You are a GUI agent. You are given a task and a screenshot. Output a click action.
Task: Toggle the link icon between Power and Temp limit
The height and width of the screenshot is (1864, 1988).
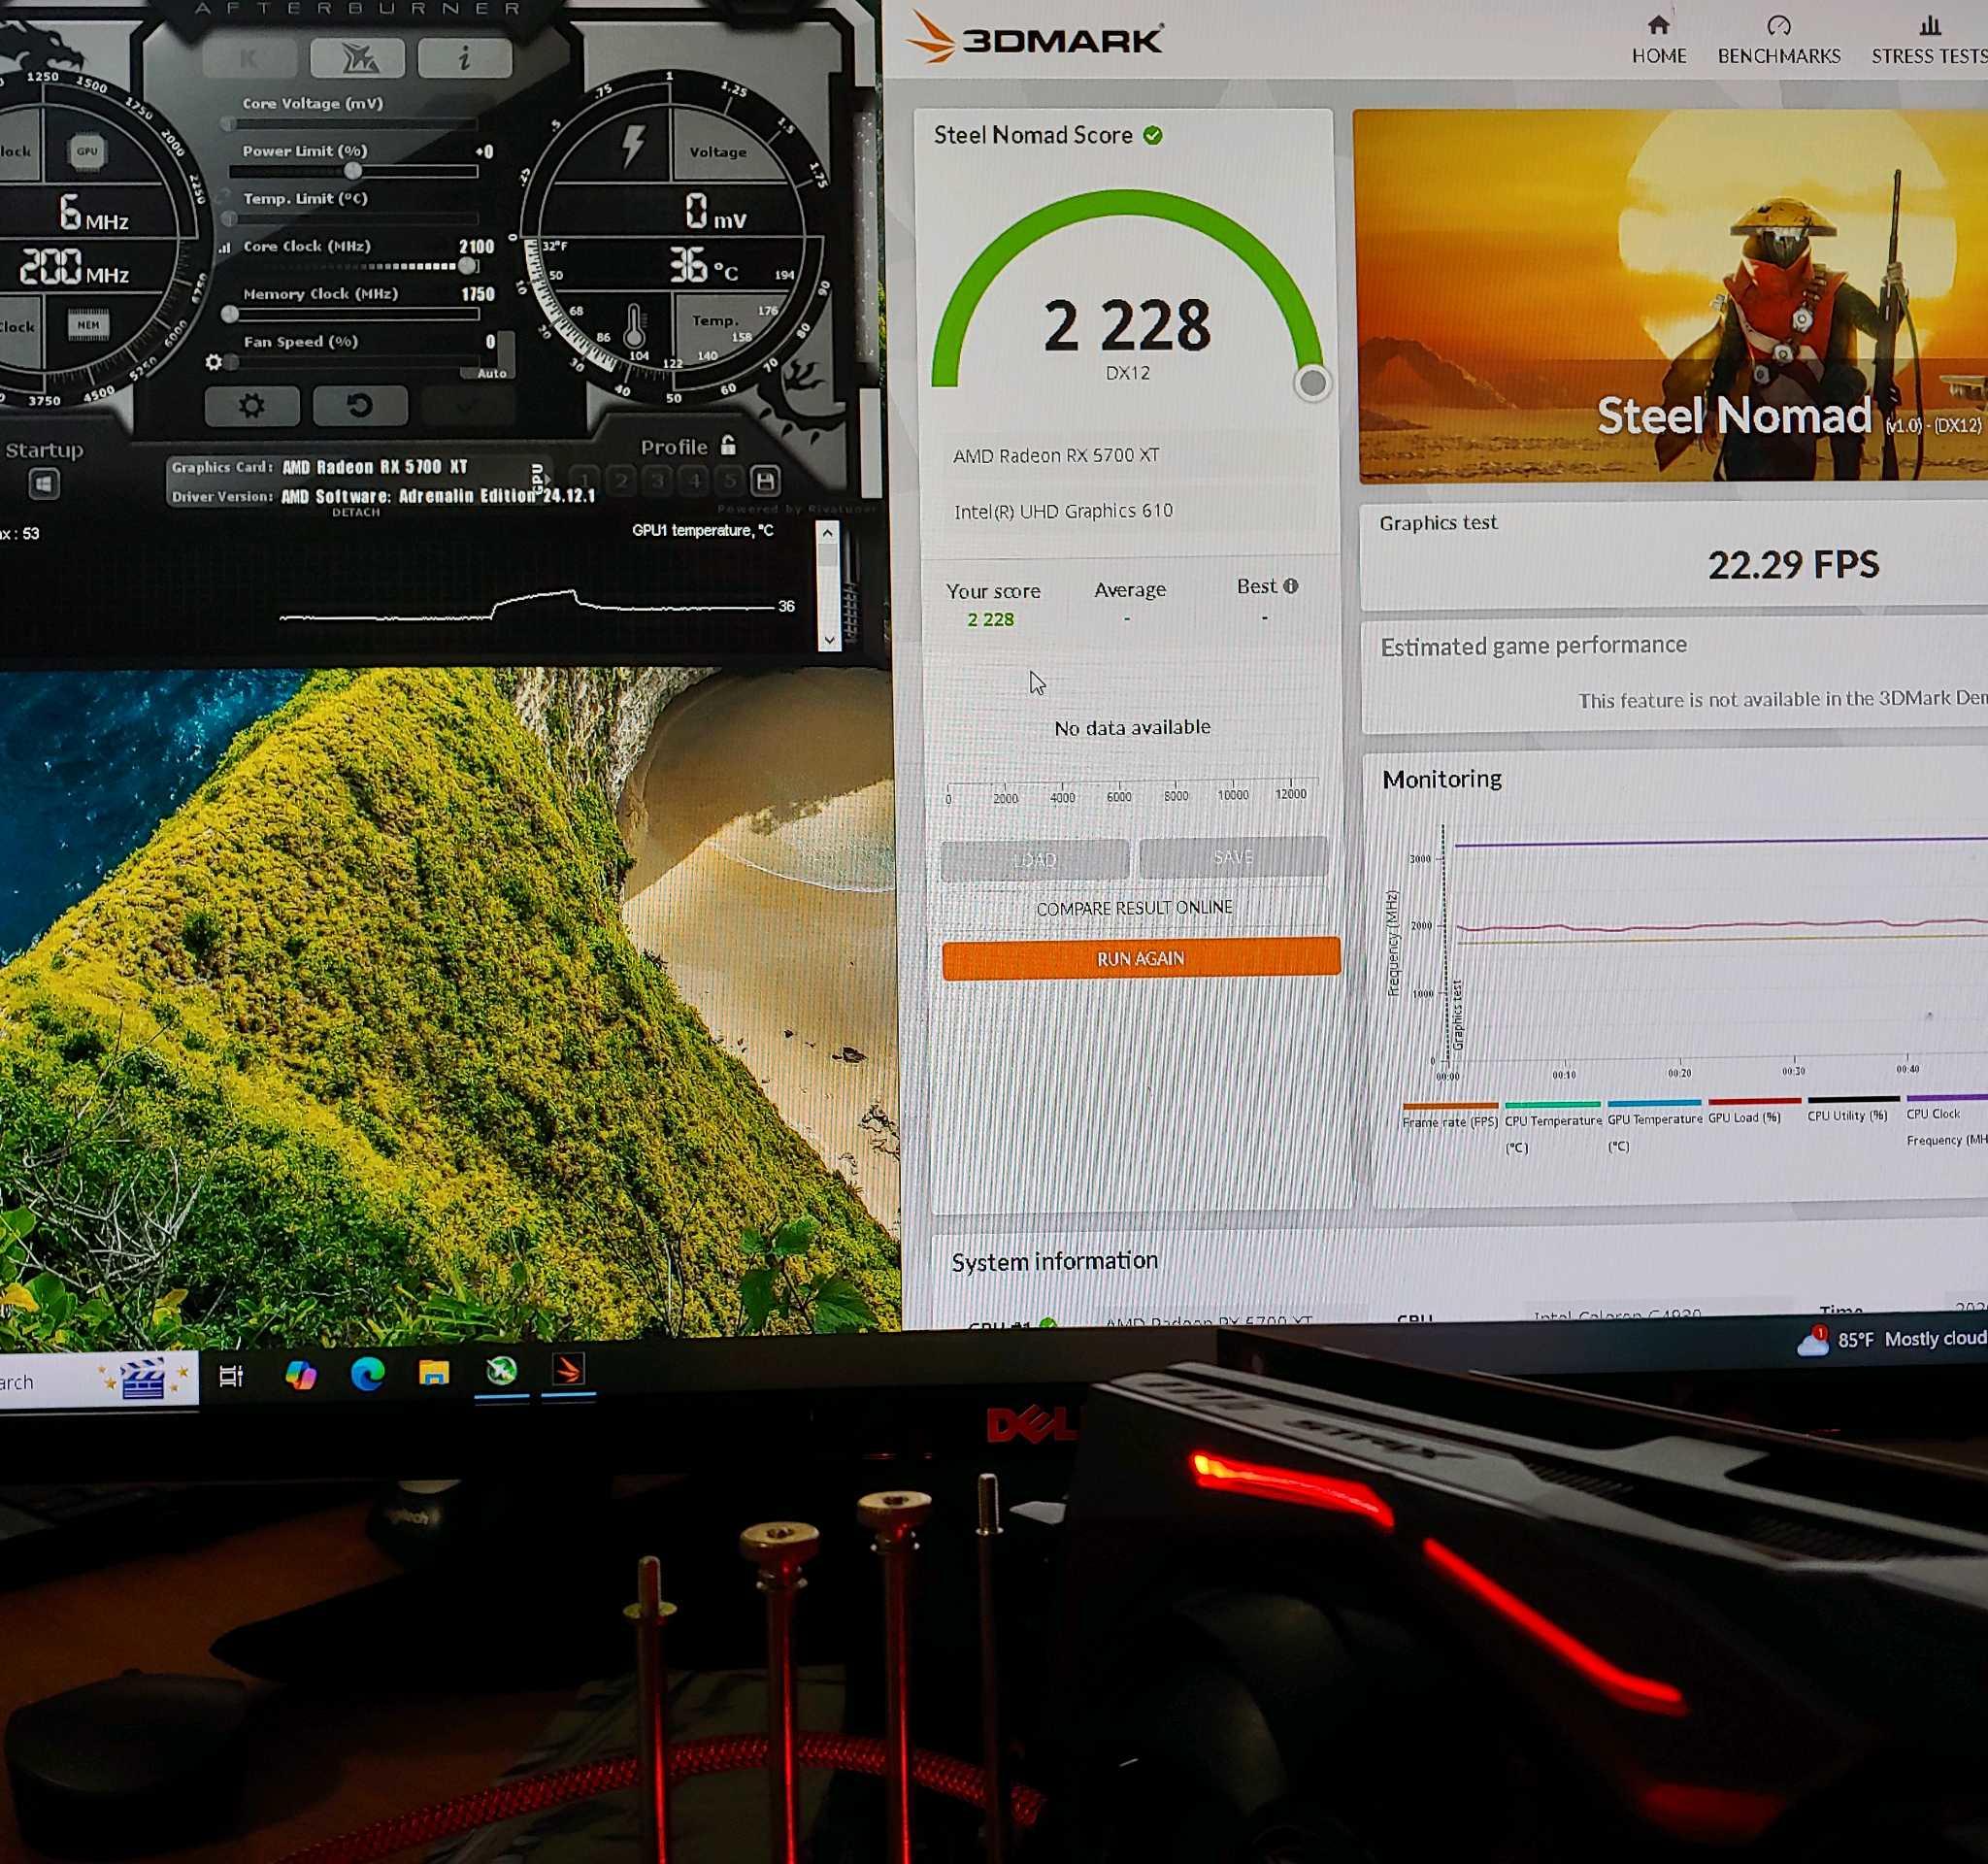click(x=223, y=198)
